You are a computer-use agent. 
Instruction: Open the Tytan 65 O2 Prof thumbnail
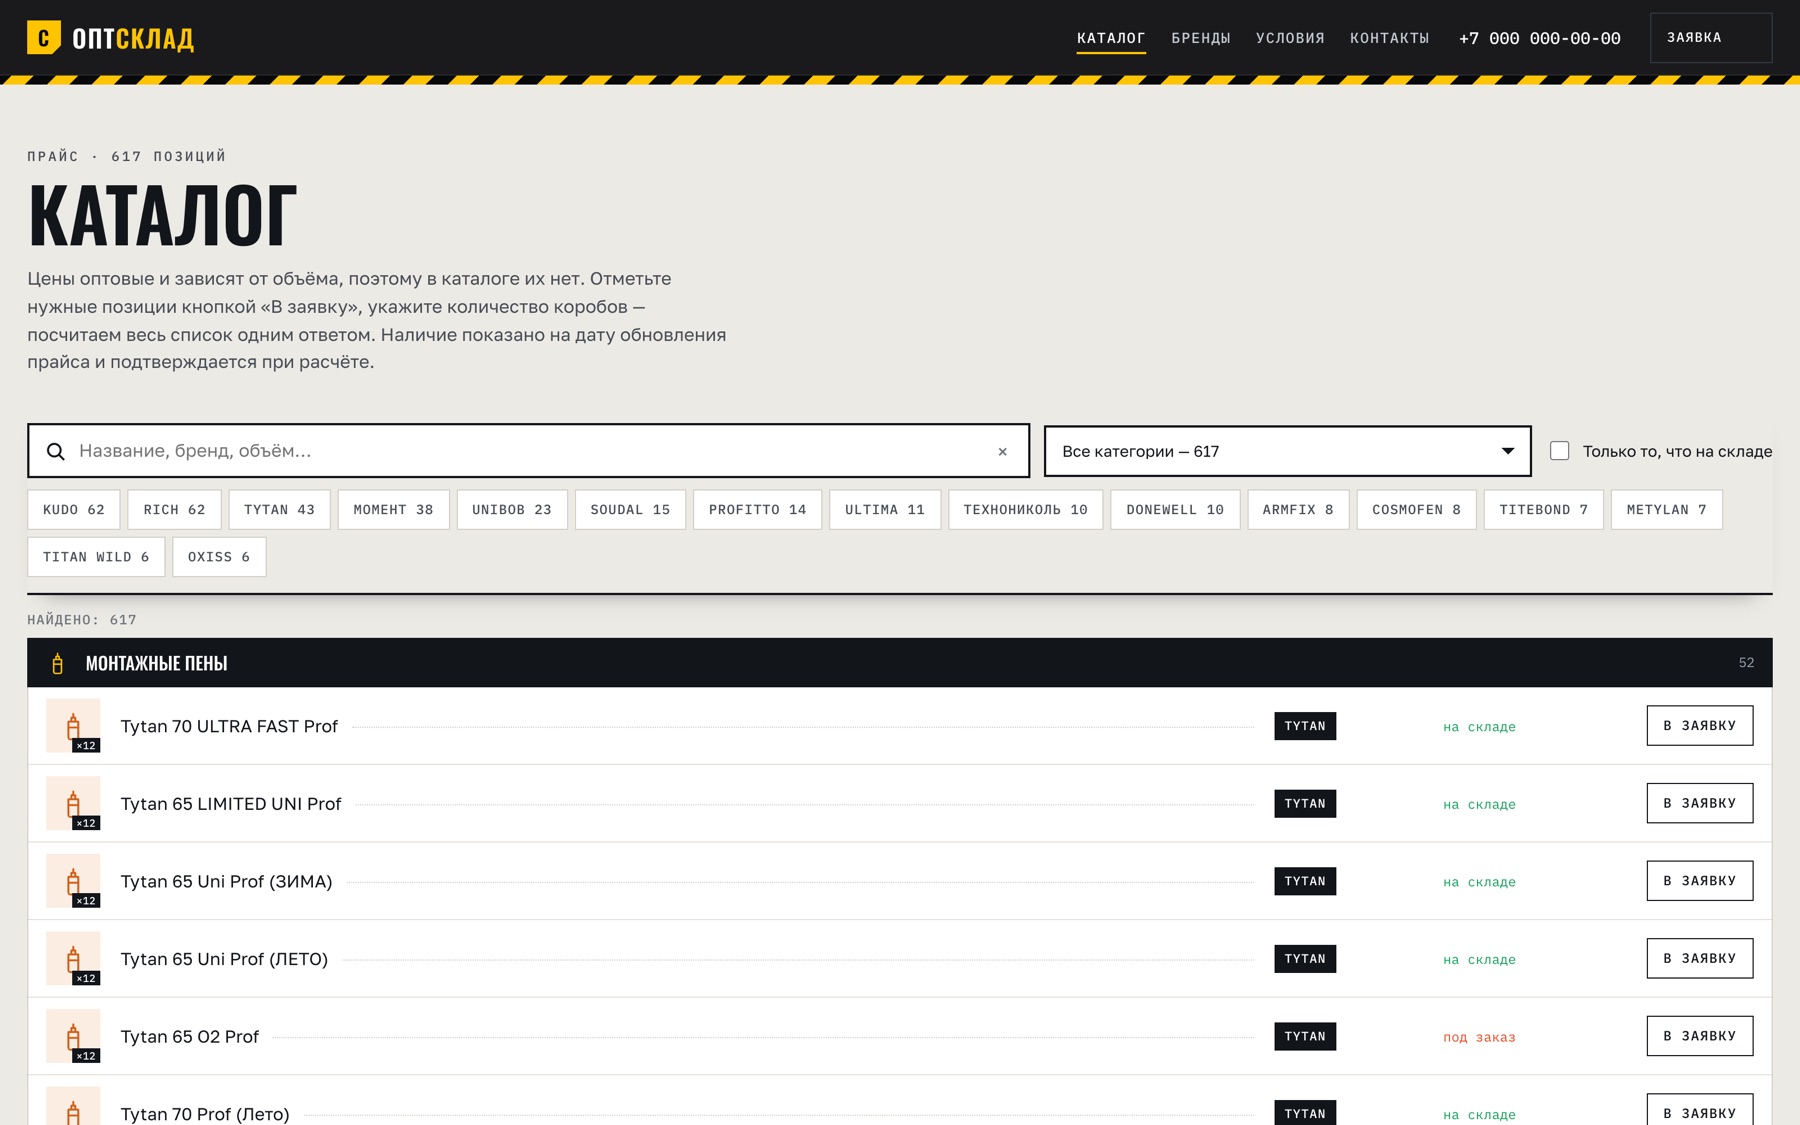73,1036
